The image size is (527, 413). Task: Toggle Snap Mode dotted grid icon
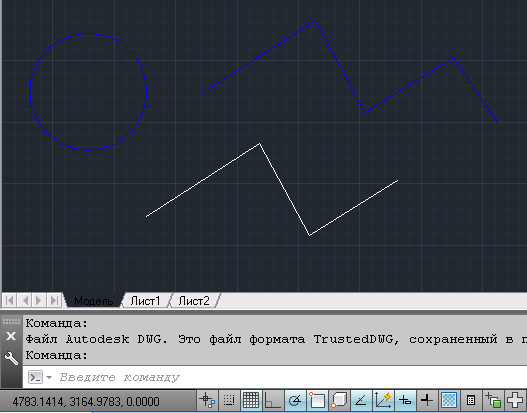229,401
